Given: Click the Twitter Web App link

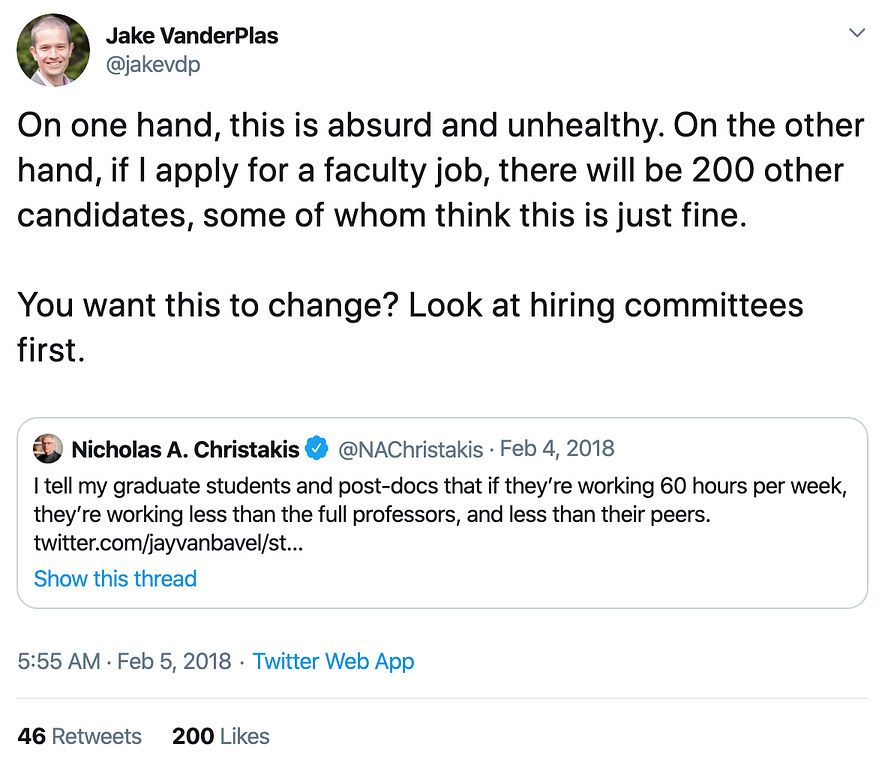Looking at the screenshot, I should coord(333,661).
